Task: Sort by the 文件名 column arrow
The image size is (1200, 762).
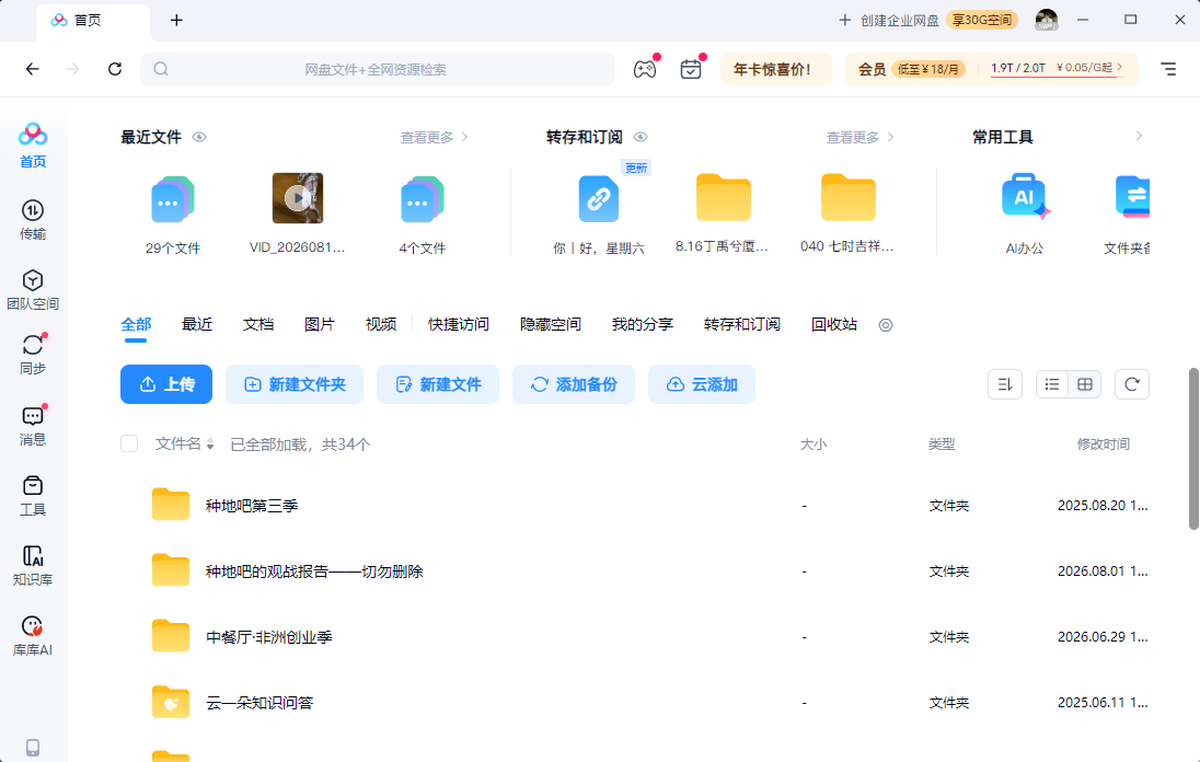Action: (x=210, y=445)
